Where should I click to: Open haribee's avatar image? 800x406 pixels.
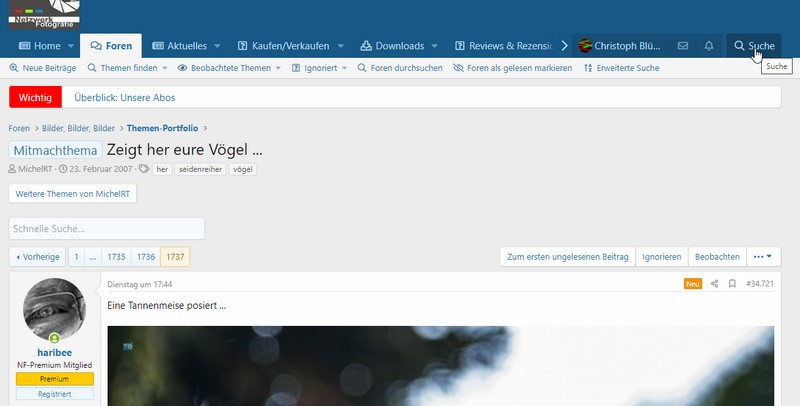54,309
